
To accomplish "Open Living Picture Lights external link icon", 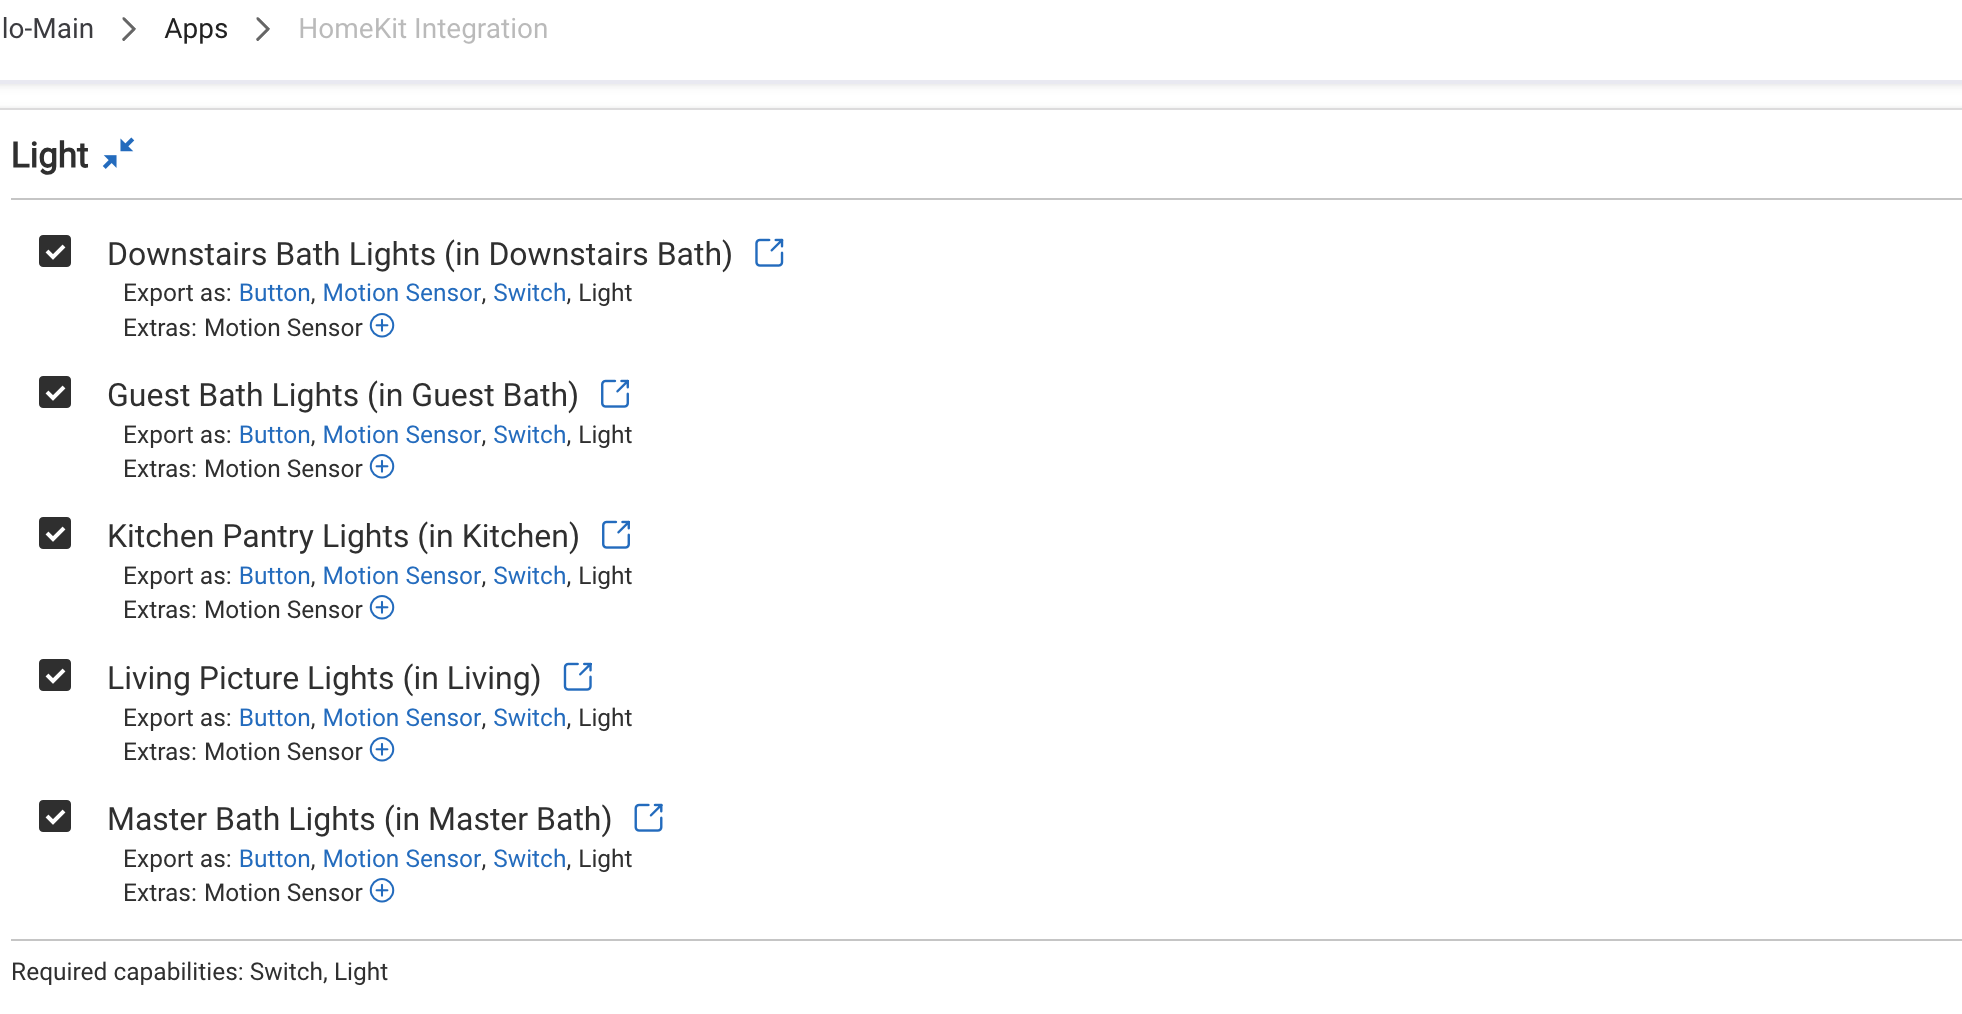I will point(578,677).
